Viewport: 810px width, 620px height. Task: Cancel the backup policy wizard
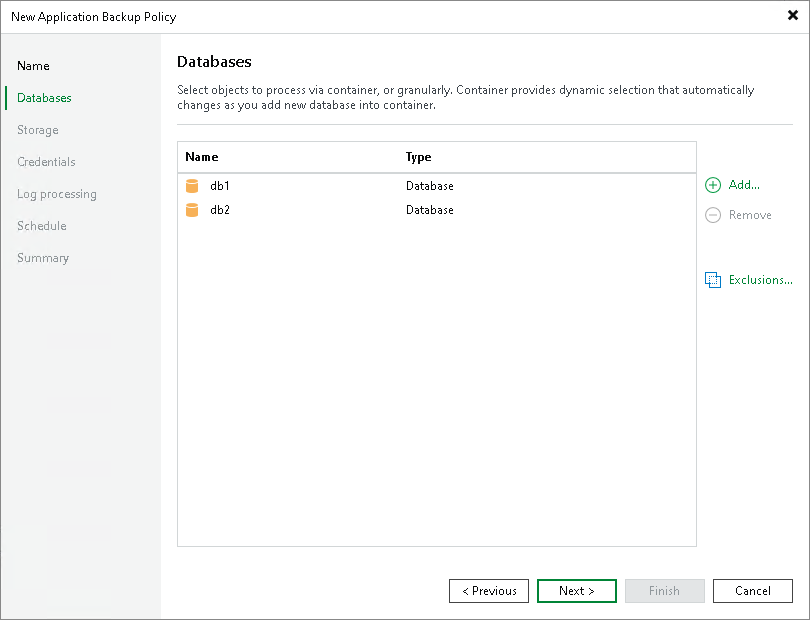point(752,590)
